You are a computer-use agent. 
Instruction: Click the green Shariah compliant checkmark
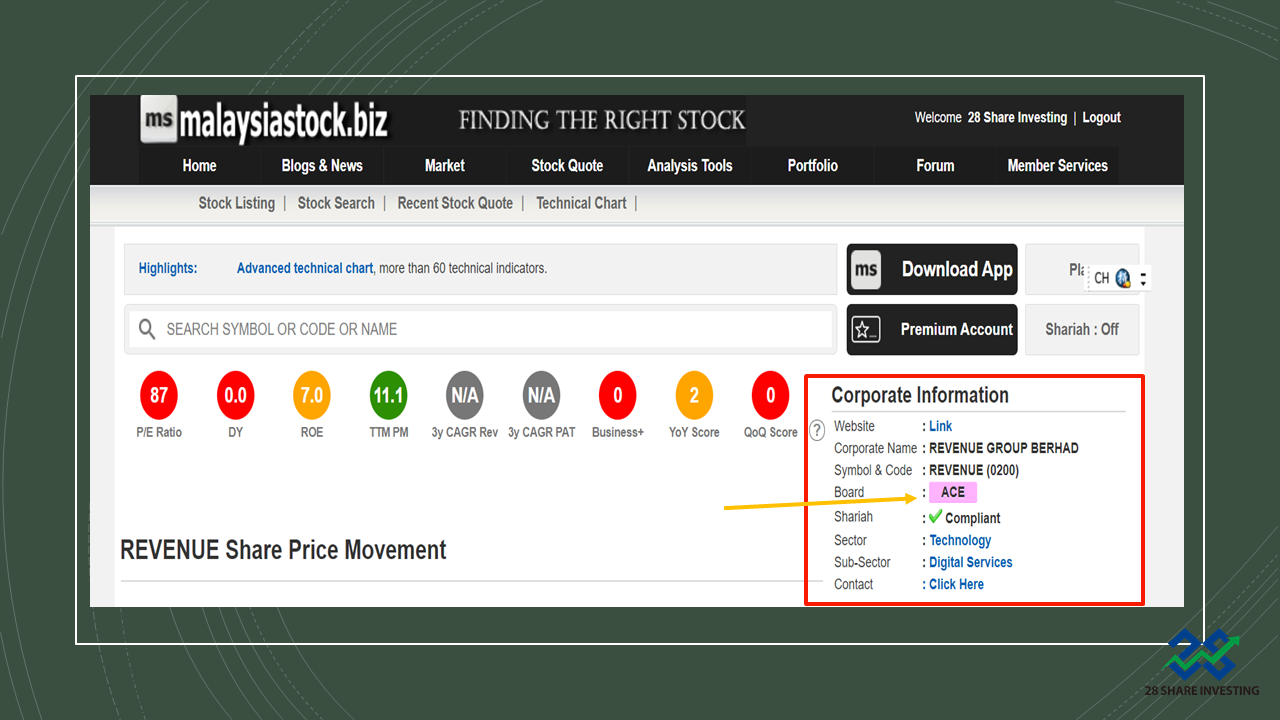click(x=935, y=517)
